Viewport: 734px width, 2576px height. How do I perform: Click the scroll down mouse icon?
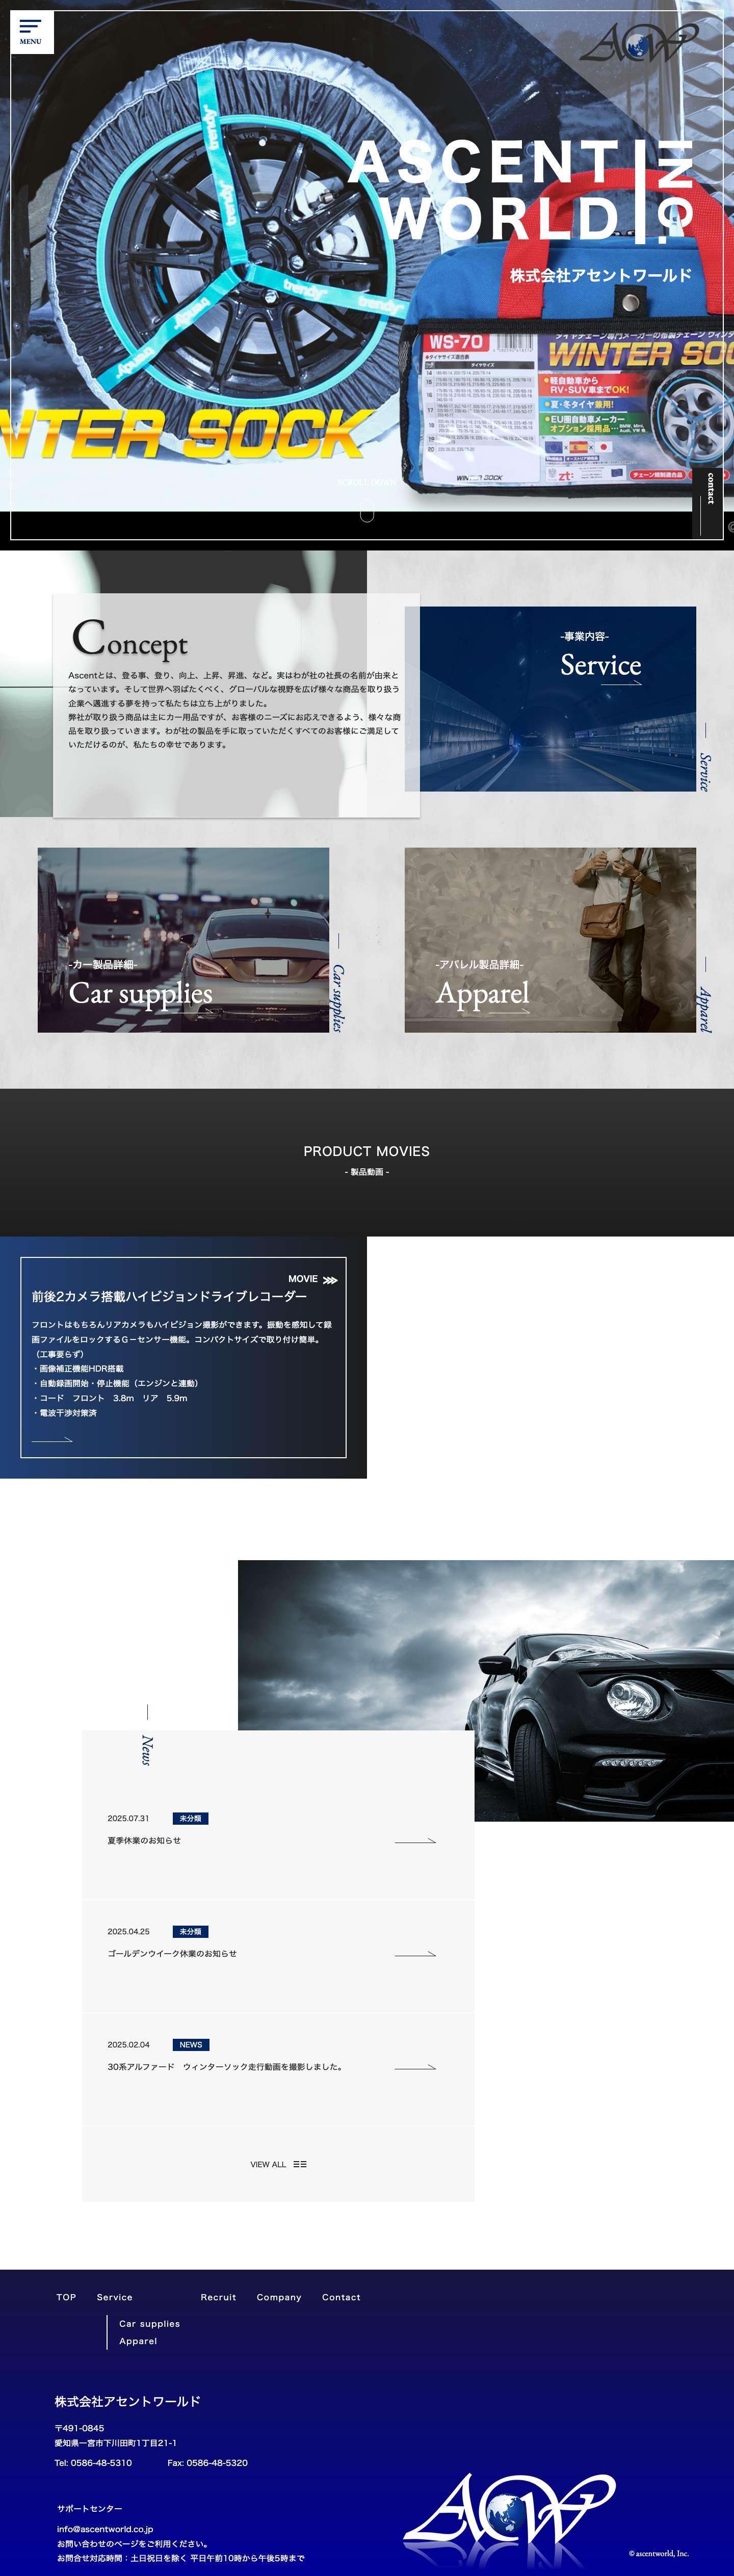tap(367, 513)
